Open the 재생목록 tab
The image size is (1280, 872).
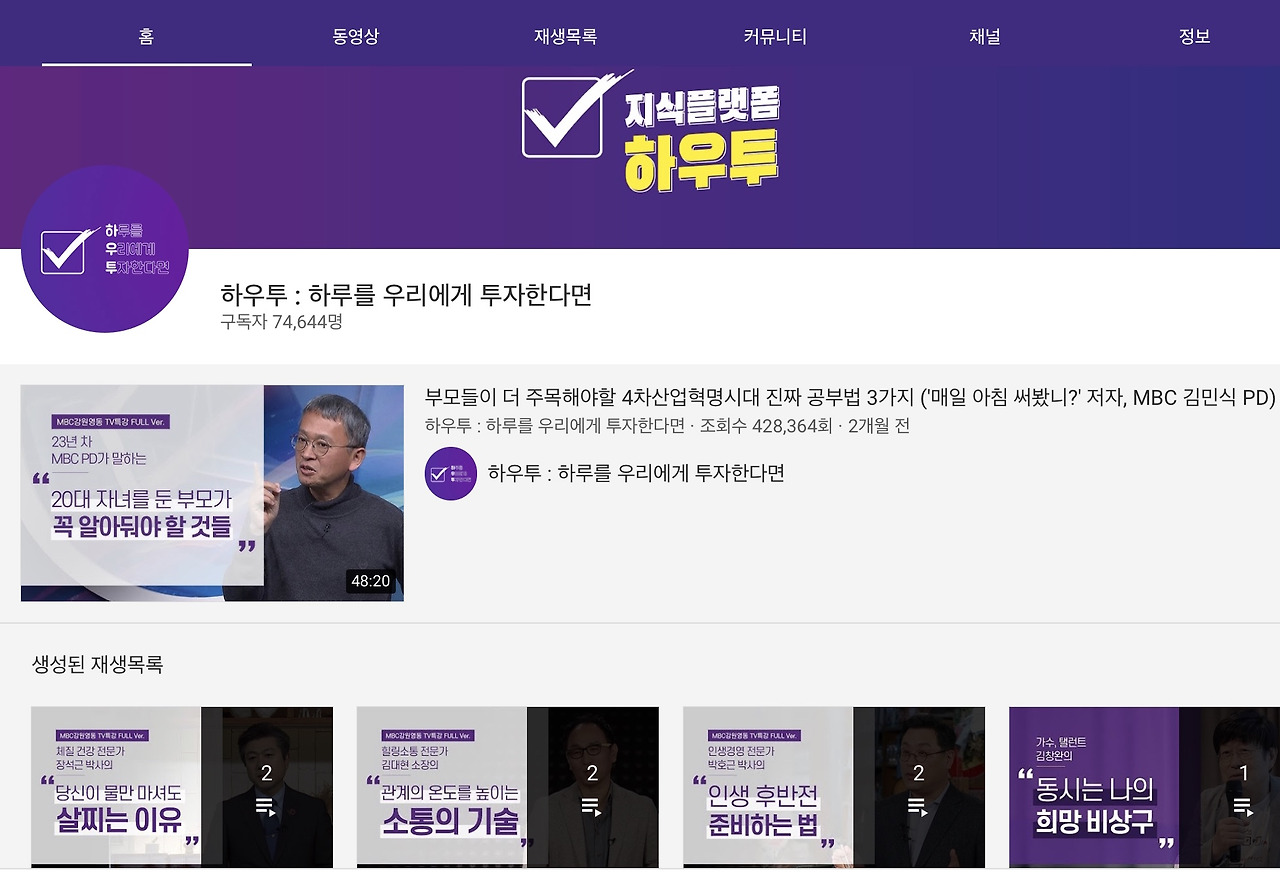pyautogui.click(x=566, y=37)
